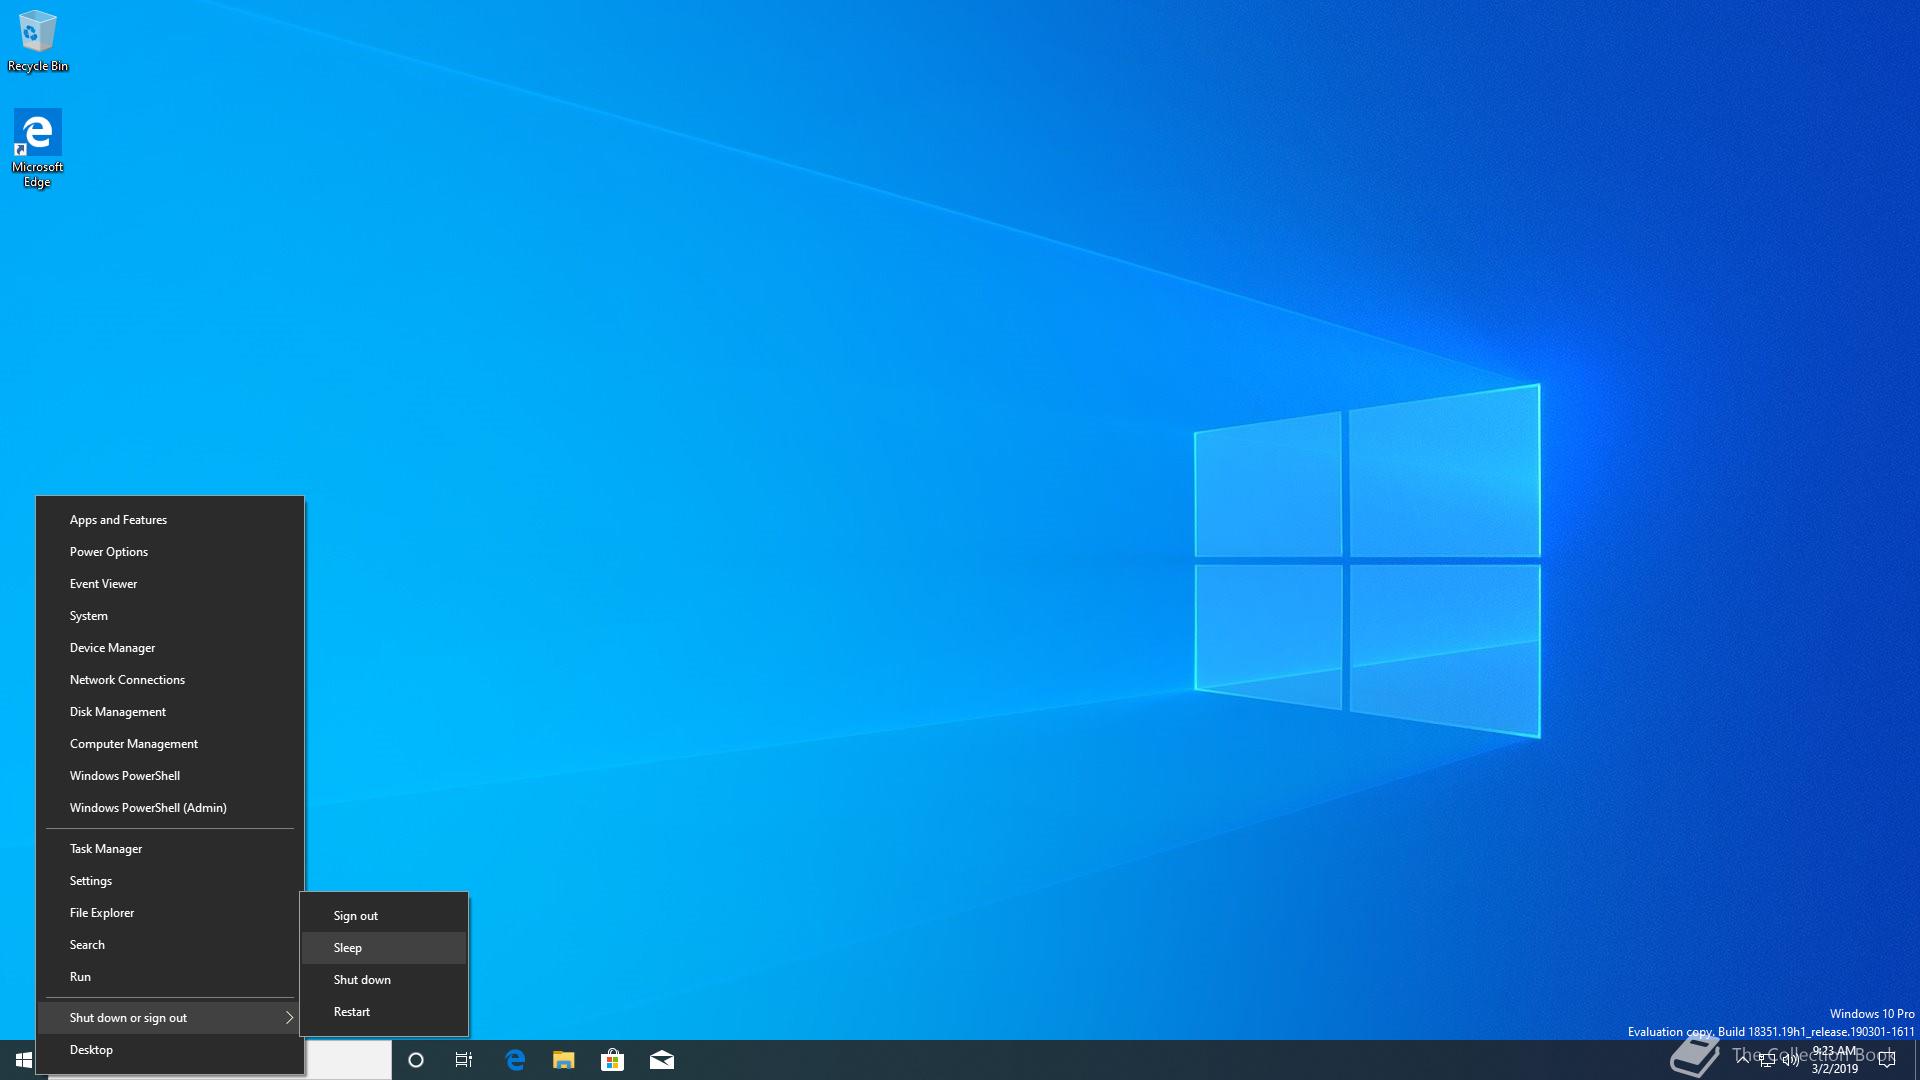The width and height of the screenshot is (1920, 1080).
Task: Select the Microsoft Edge desktop shortcut
Action: (x=37, y=148)
